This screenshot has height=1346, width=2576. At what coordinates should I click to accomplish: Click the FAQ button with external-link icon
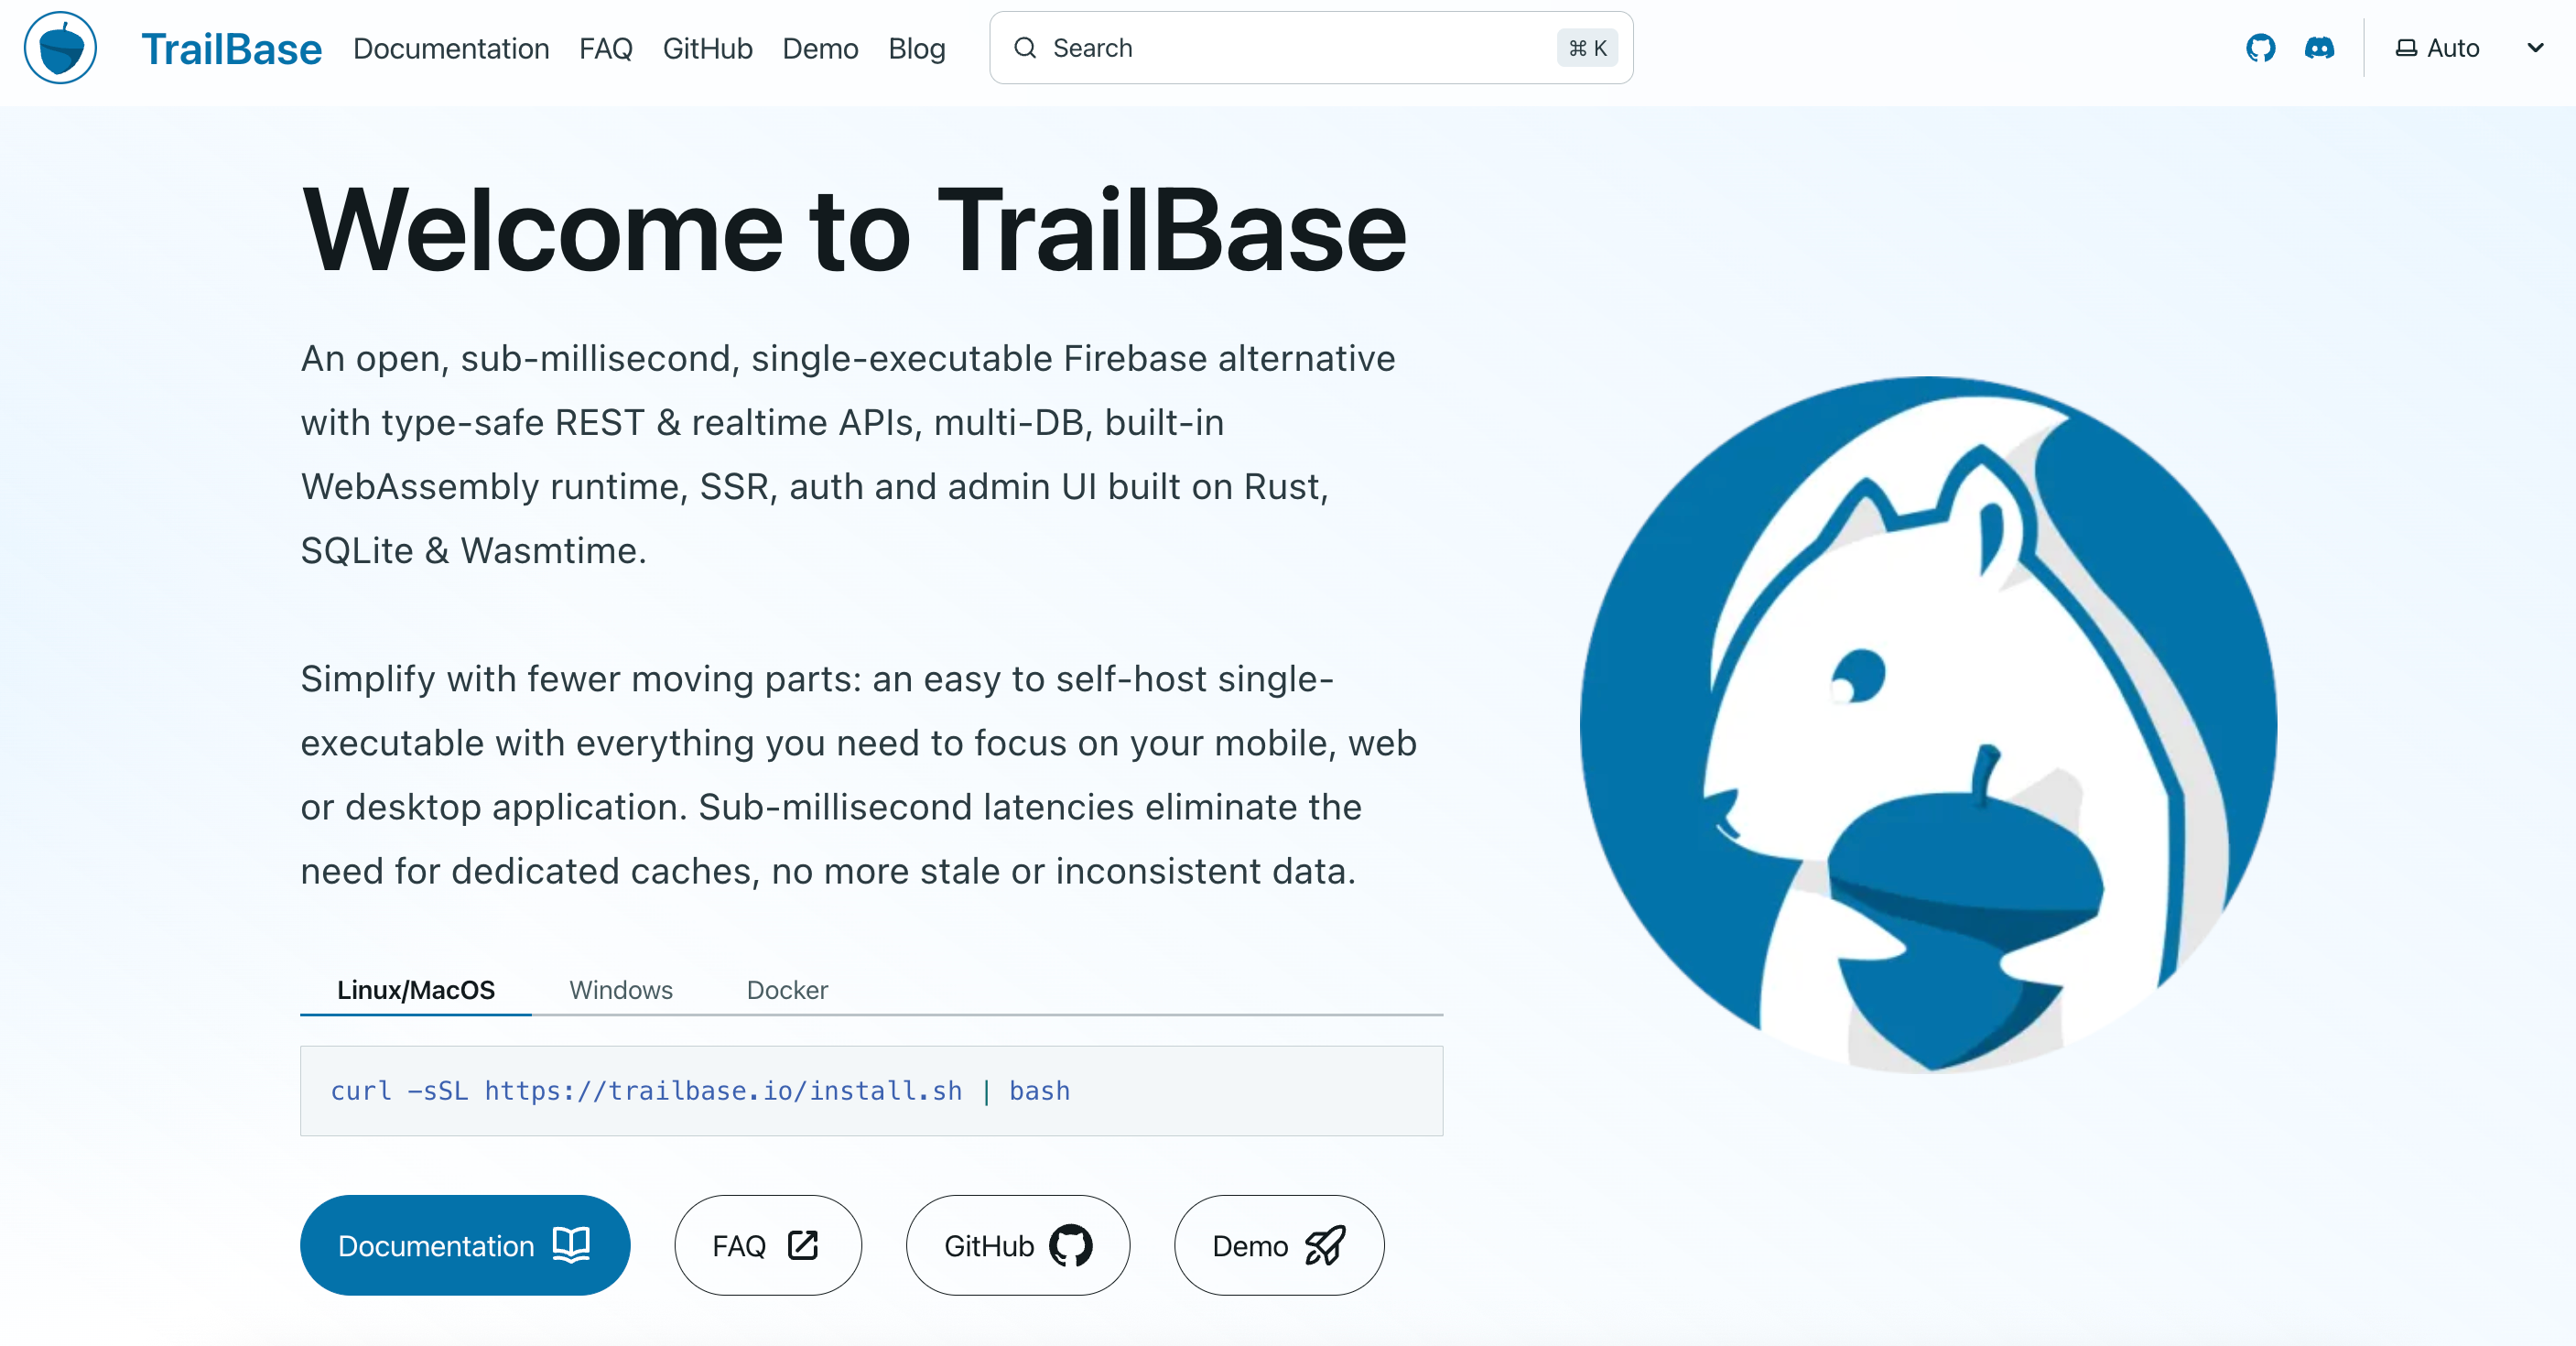click(x=767, y=1245)
